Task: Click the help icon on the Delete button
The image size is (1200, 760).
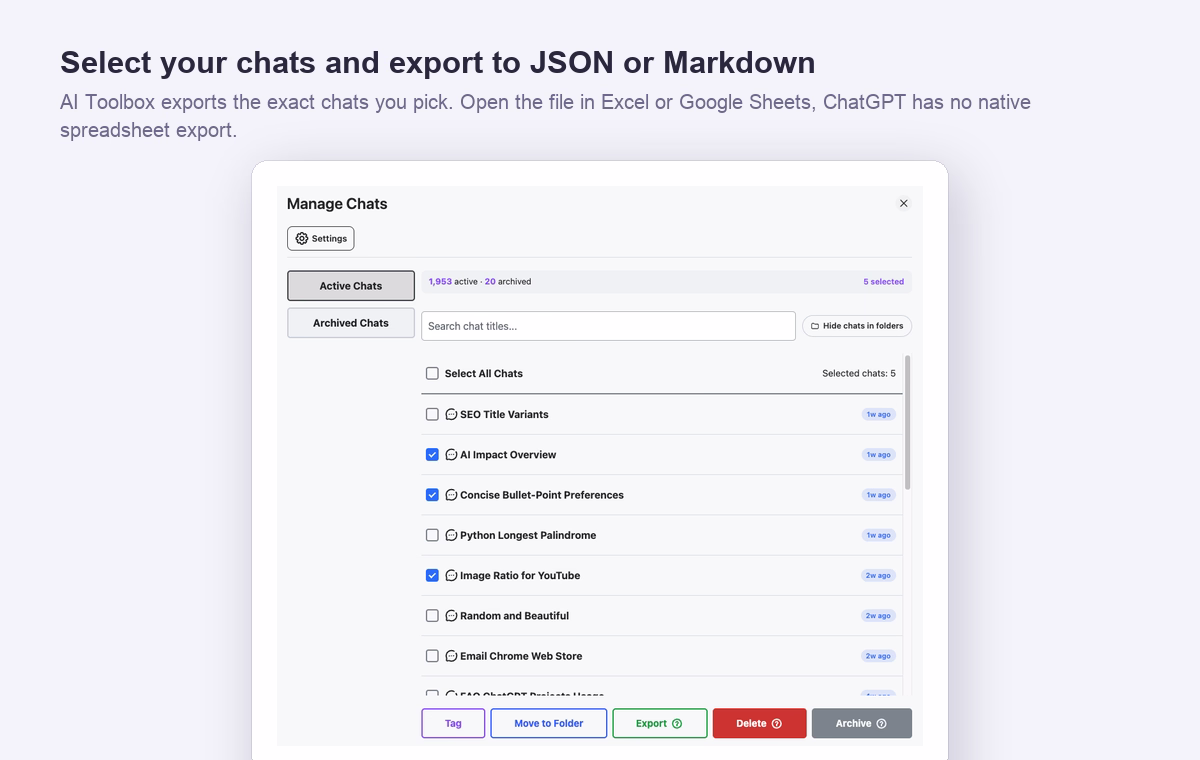Action: click(x=777, y=724)
